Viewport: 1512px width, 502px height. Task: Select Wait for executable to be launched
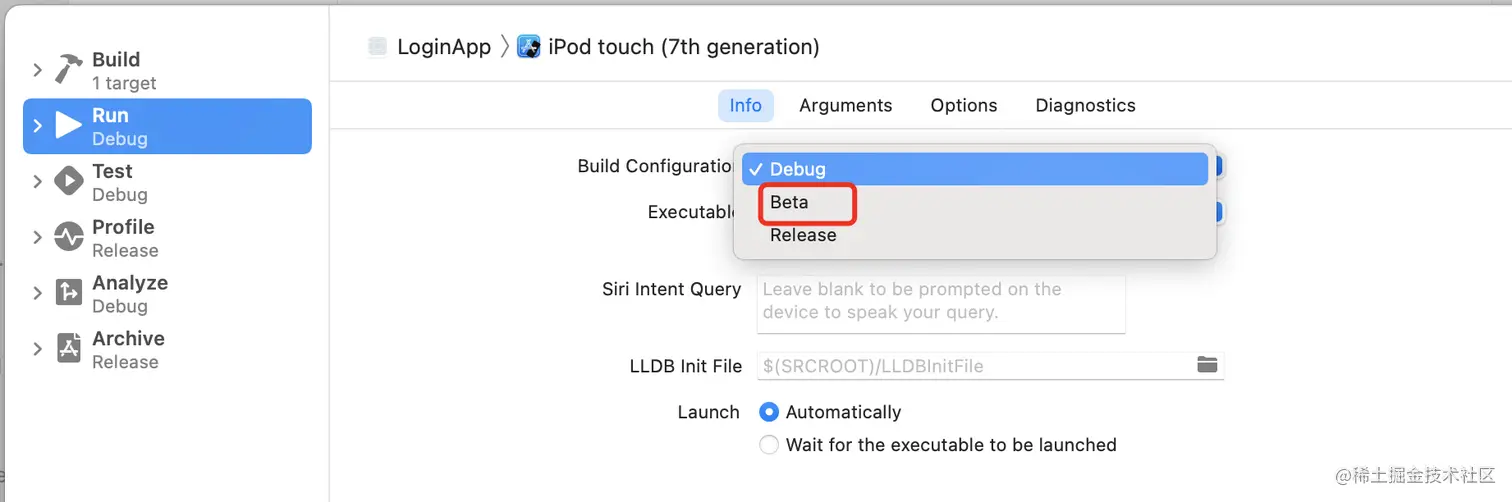click(769, 445)
